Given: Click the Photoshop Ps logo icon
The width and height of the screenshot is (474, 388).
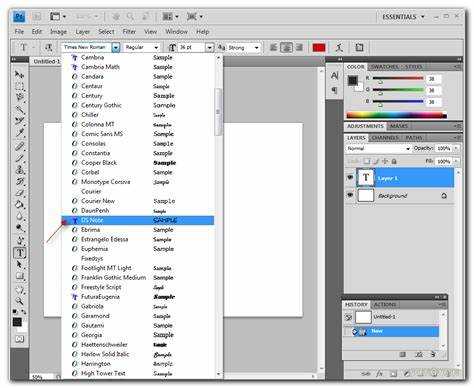Looking at the screenshot, I should click(x=19, y=17).
